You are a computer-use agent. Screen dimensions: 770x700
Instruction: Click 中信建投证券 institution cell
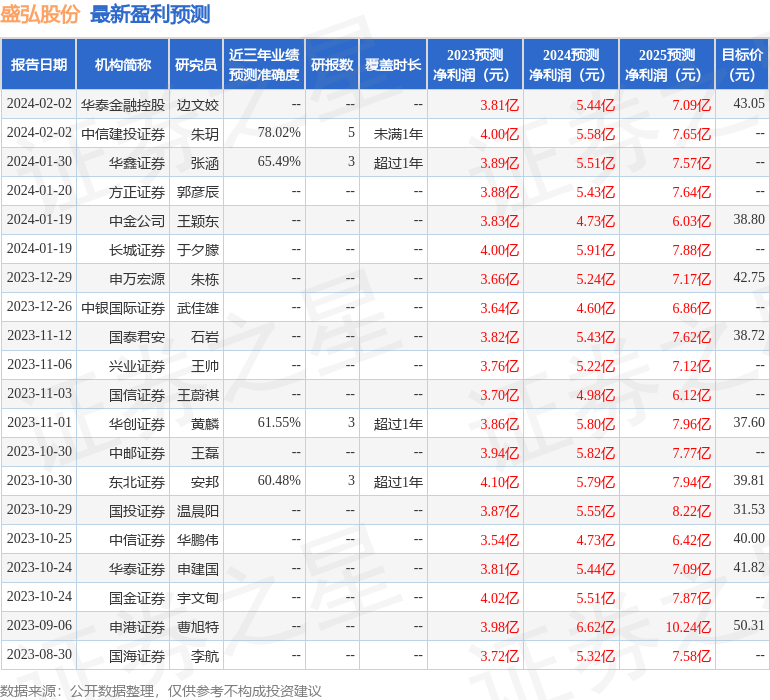point(123,134)
